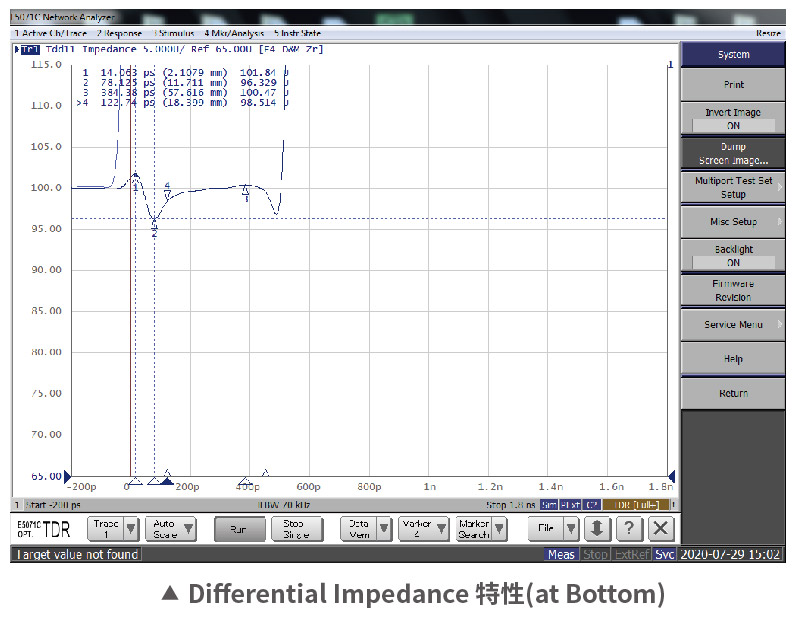The image size is (798, 626).
Task: Click the 115.0 Y-axis scale label
Action: pyautogui.click(x=46, y=65)
